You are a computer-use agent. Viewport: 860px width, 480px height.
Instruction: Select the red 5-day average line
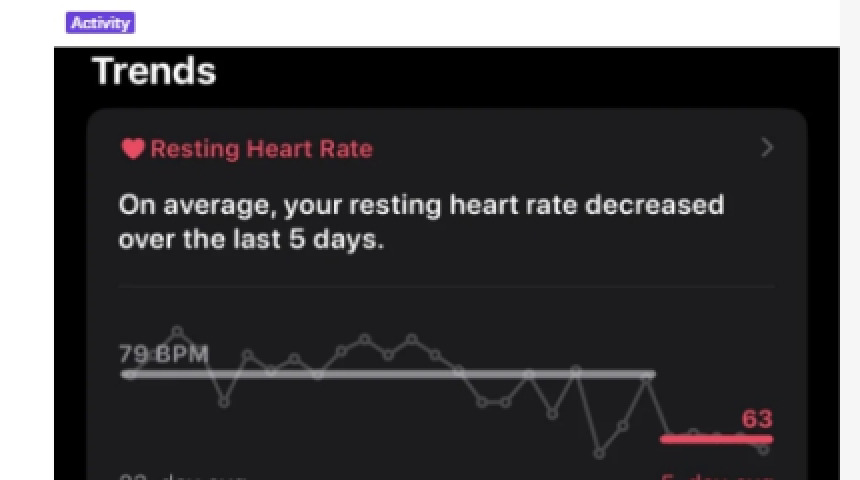click(716, 439)
